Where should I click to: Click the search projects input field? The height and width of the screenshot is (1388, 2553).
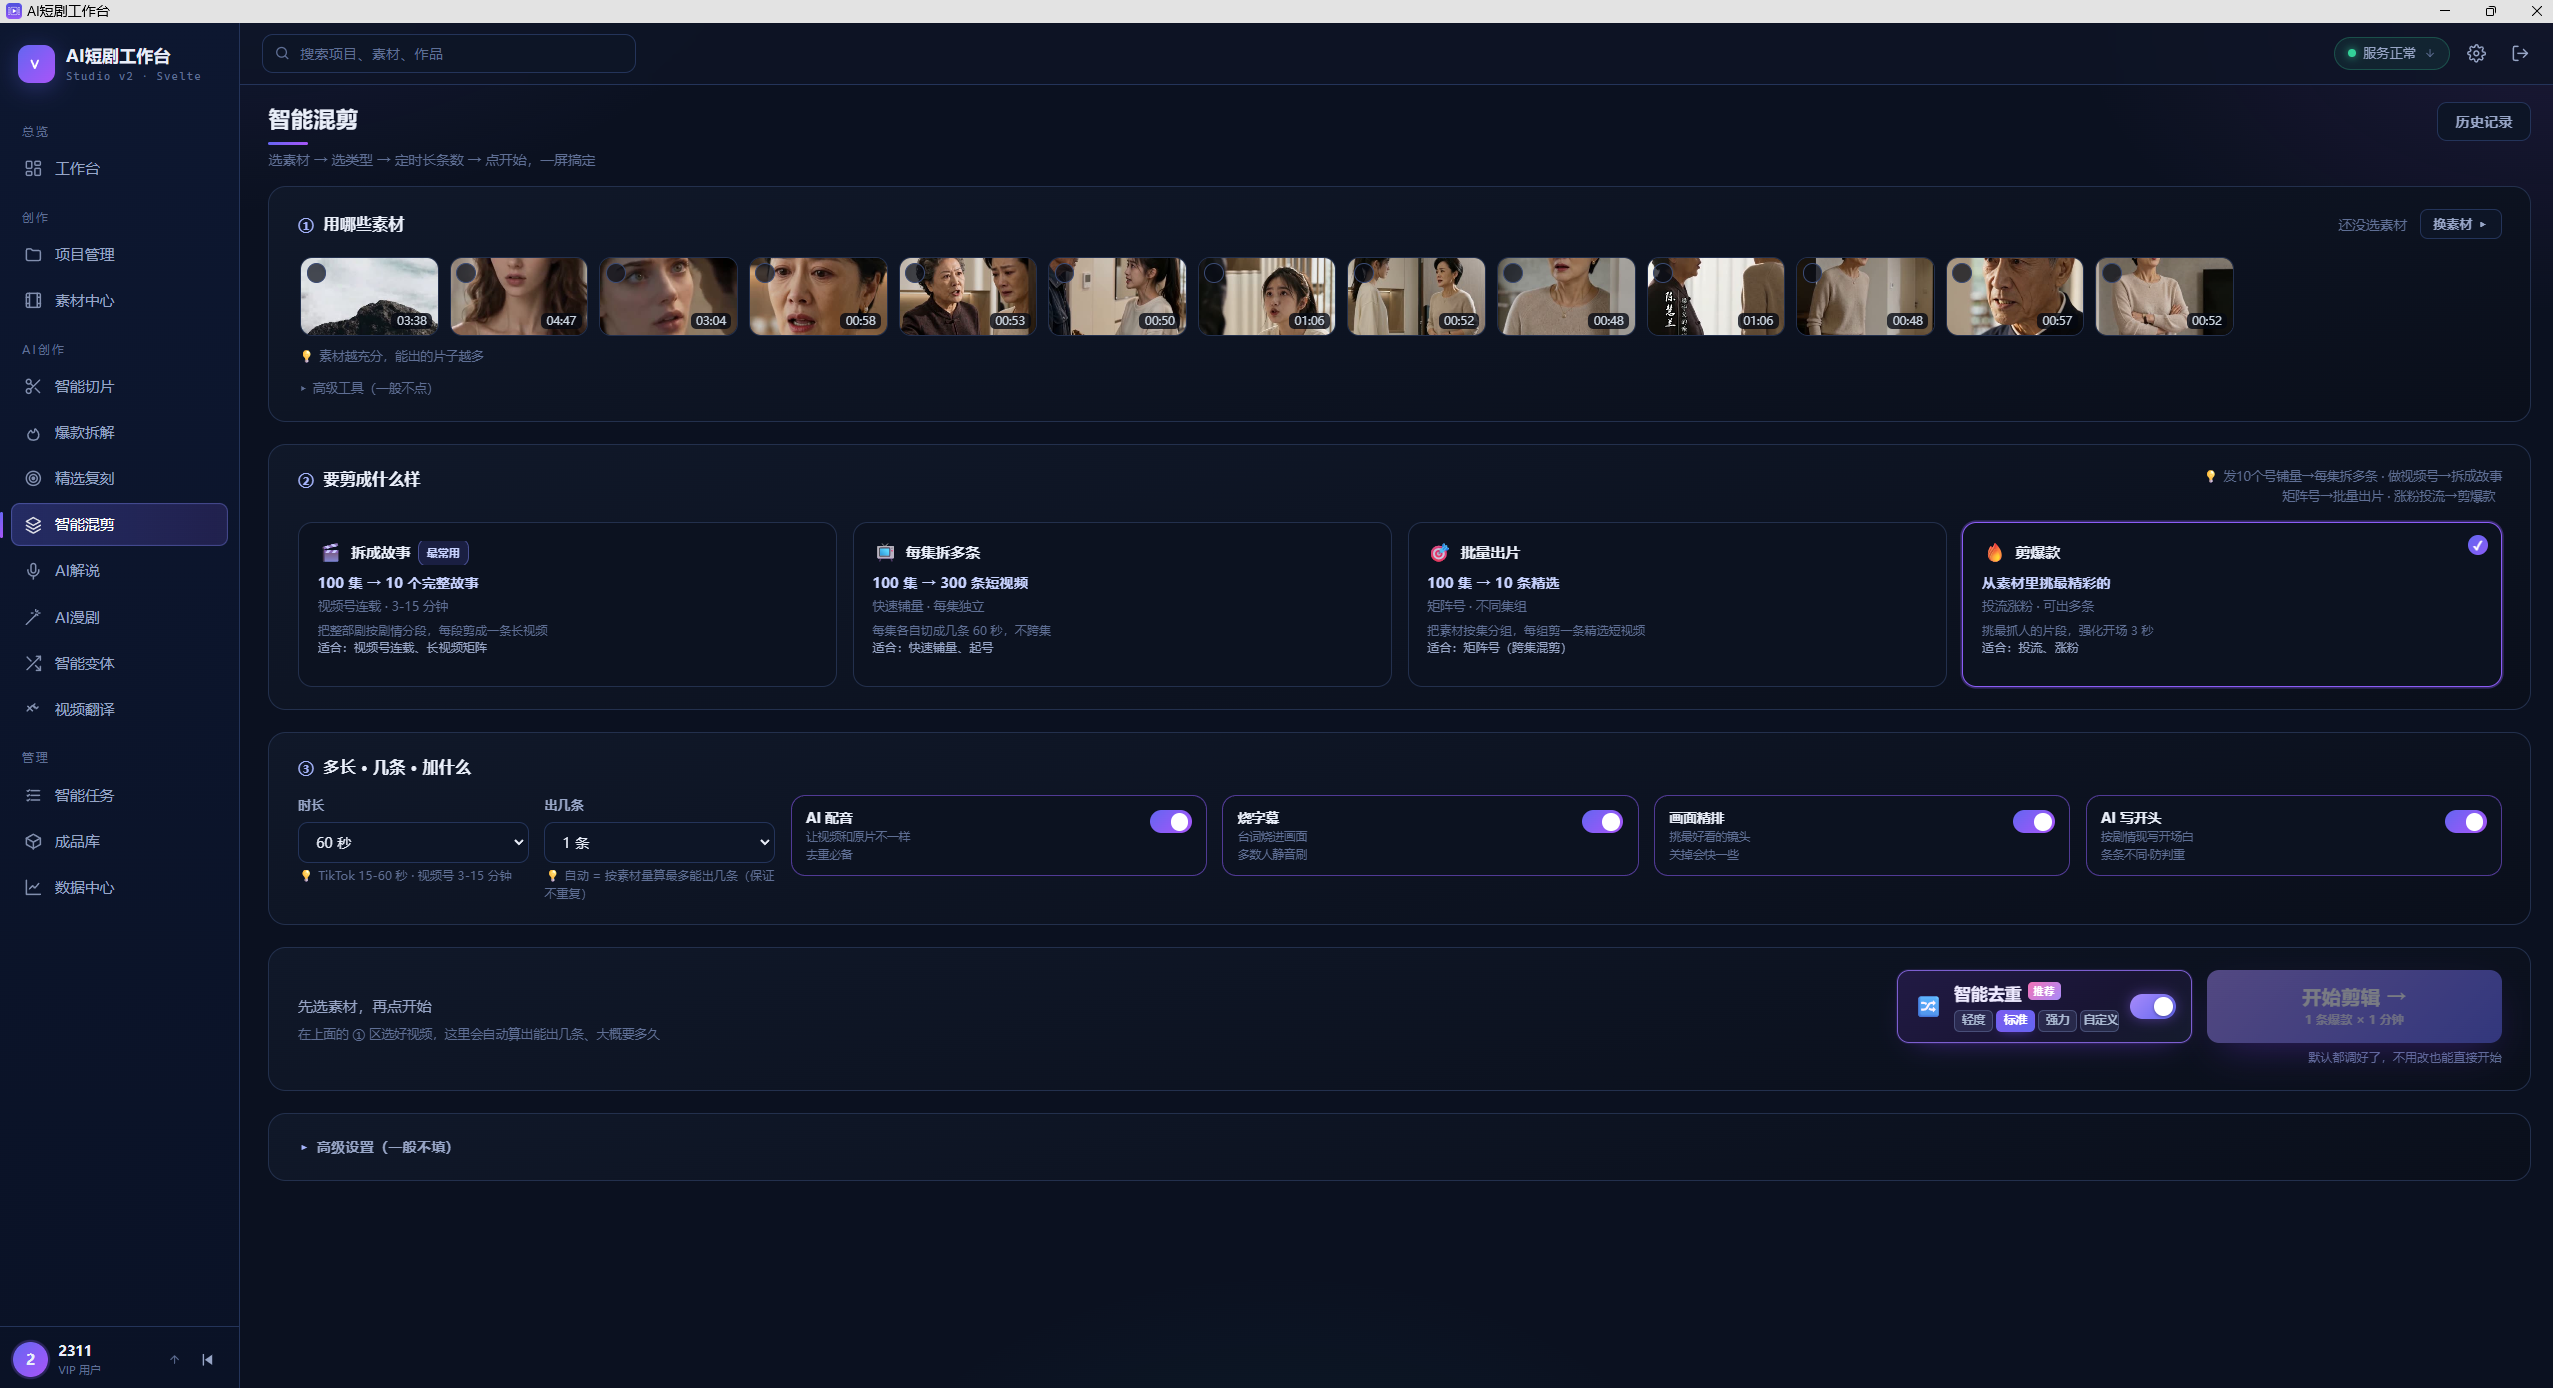tap(449, 54)
